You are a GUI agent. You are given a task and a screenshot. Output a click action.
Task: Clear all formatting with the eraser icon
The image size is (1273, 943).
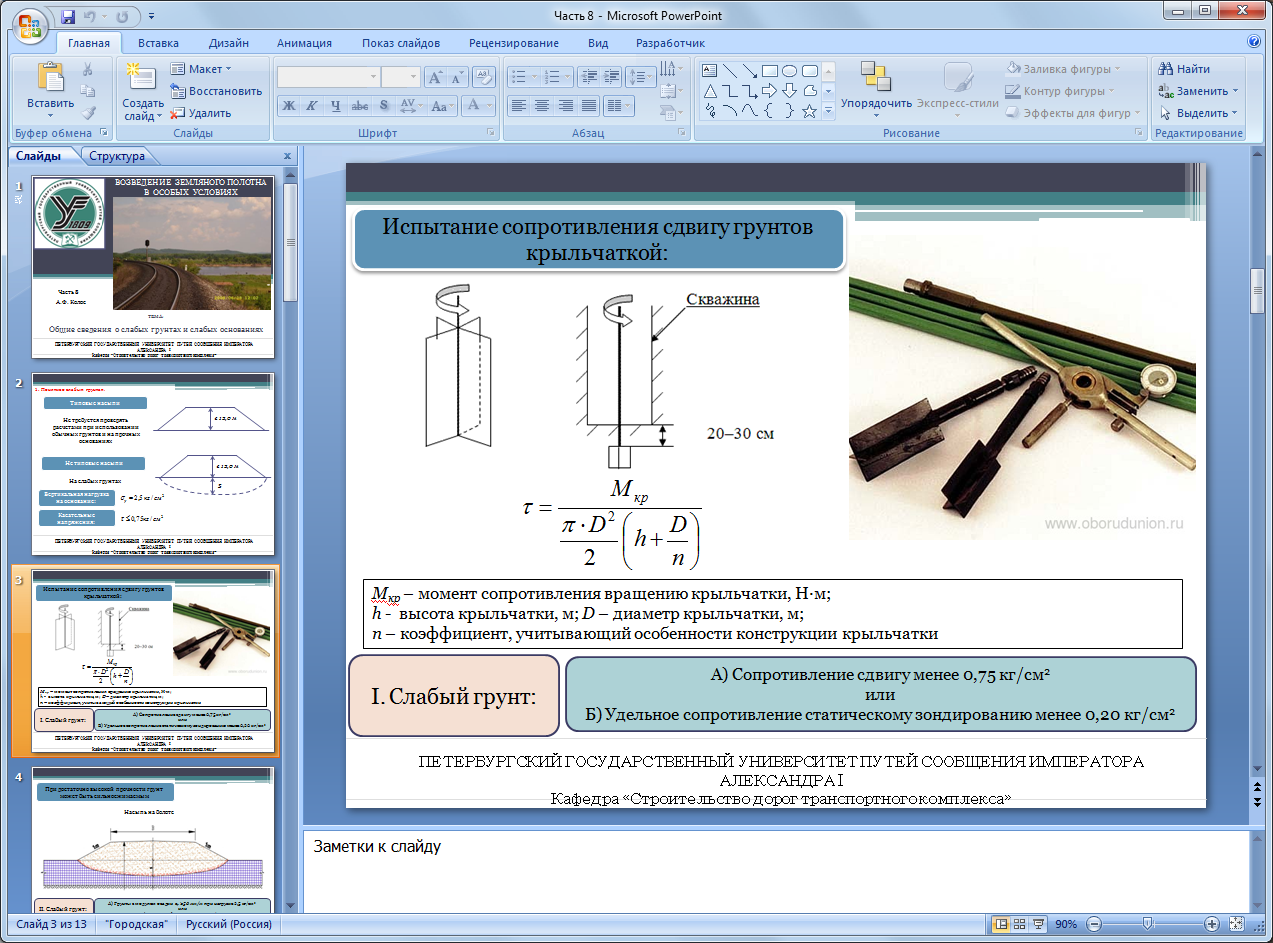click(484, 77)
